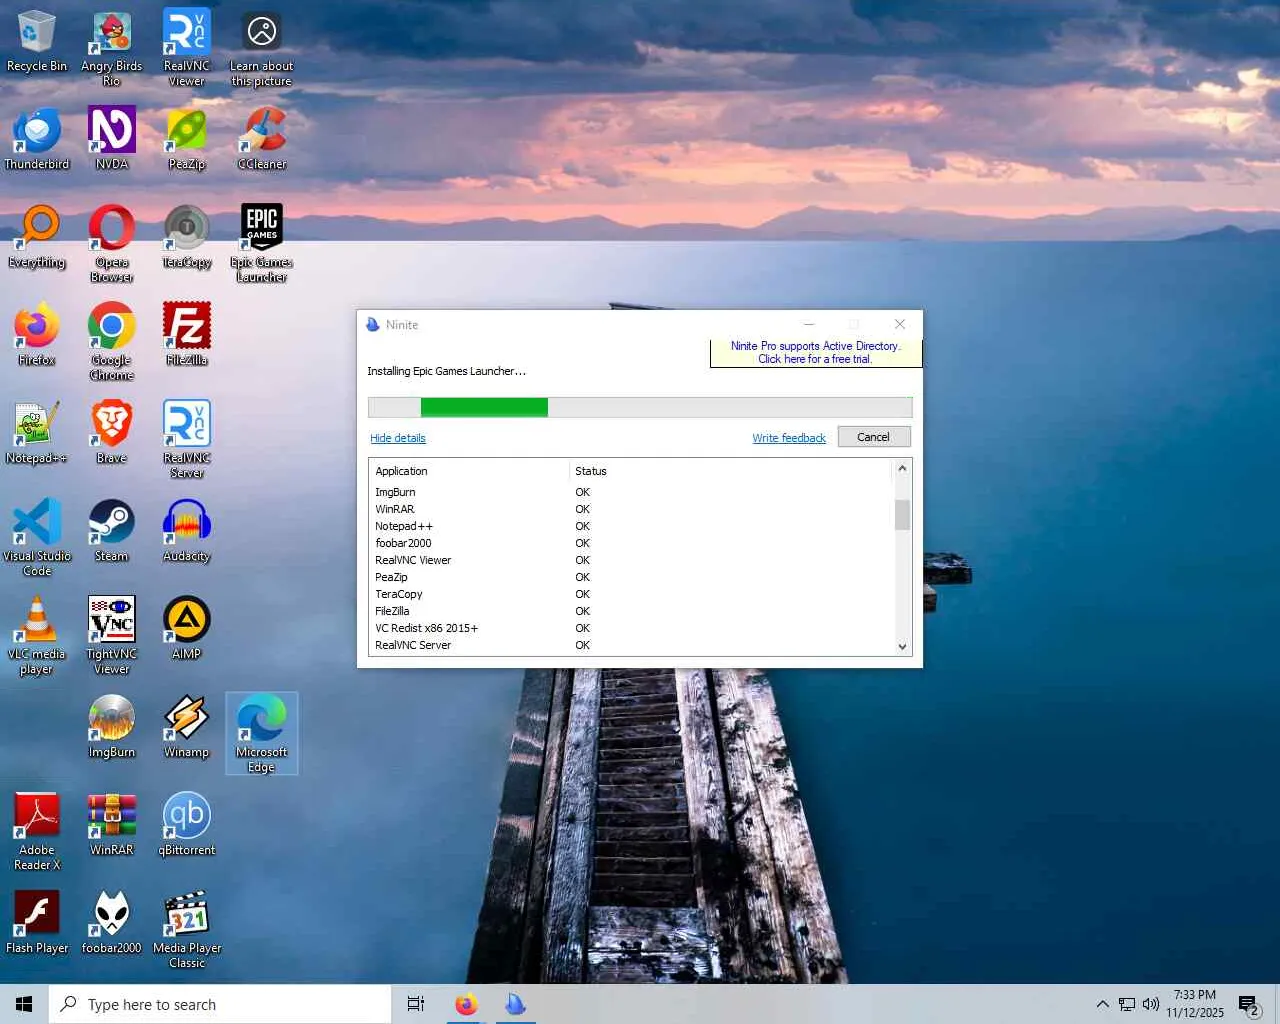
Task: Select the RealVNC Viewer row in Ninite list
Action: 630,560
